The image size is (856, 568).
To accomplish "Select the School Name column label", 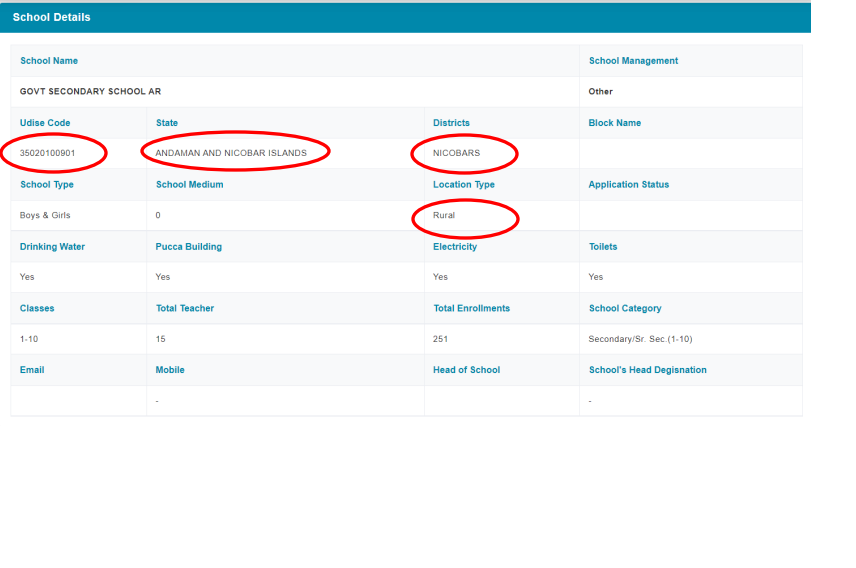I will click(x=49, y=61).
